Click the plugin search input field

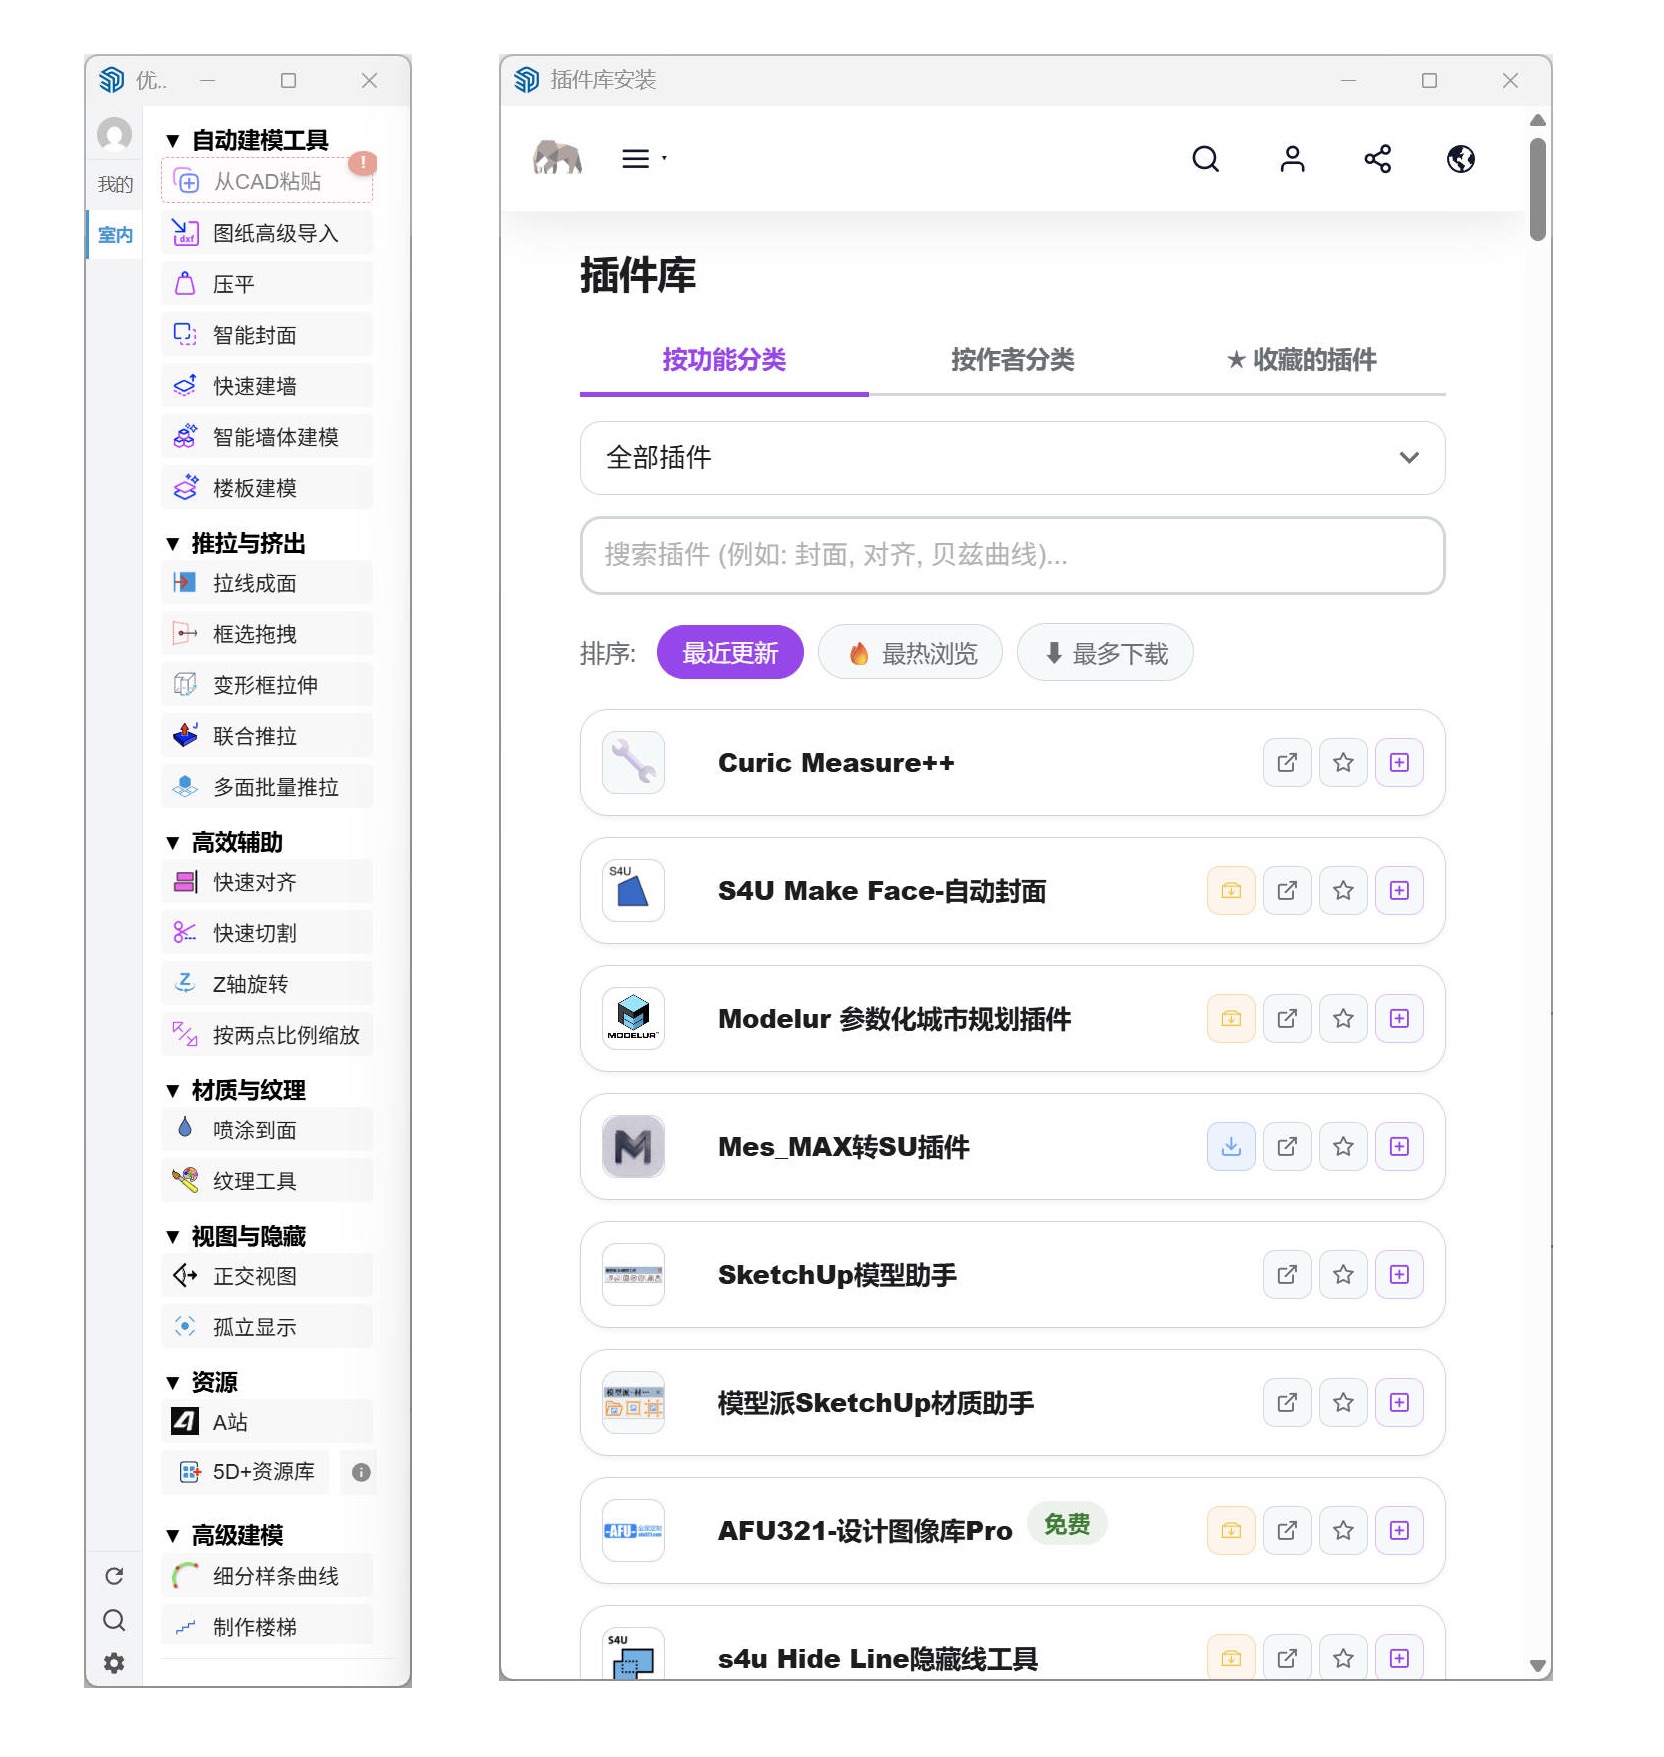click(x=1012, y=555)
